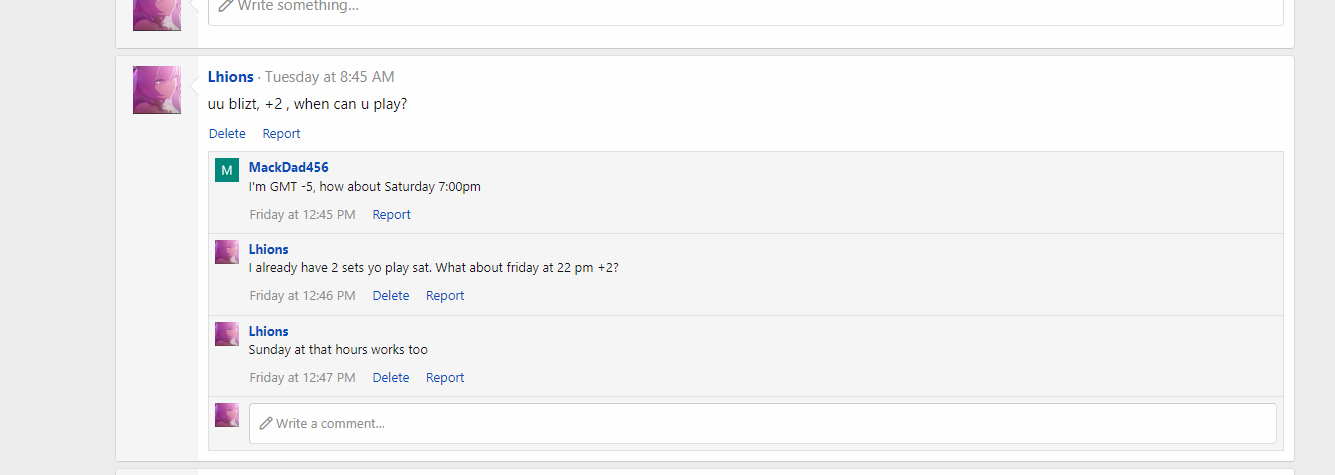
Task: Click Lhions' avatar beside the Friday 22 pm reply
Action: [x=227, y=252]
